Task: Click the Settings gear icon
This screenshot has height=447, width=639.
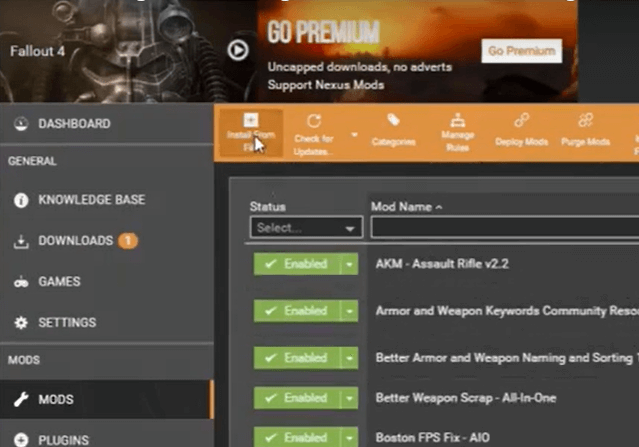Action: tap(21, 323)
